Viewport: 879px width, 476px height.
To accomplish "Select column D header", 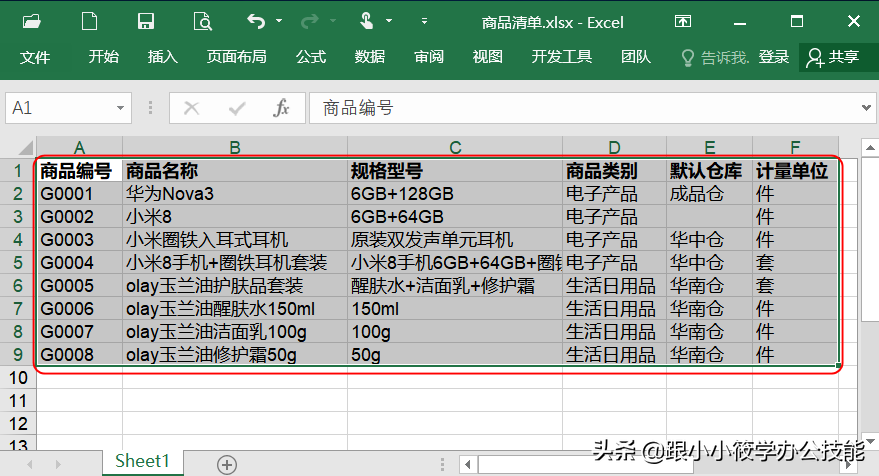I will [614, 147].
